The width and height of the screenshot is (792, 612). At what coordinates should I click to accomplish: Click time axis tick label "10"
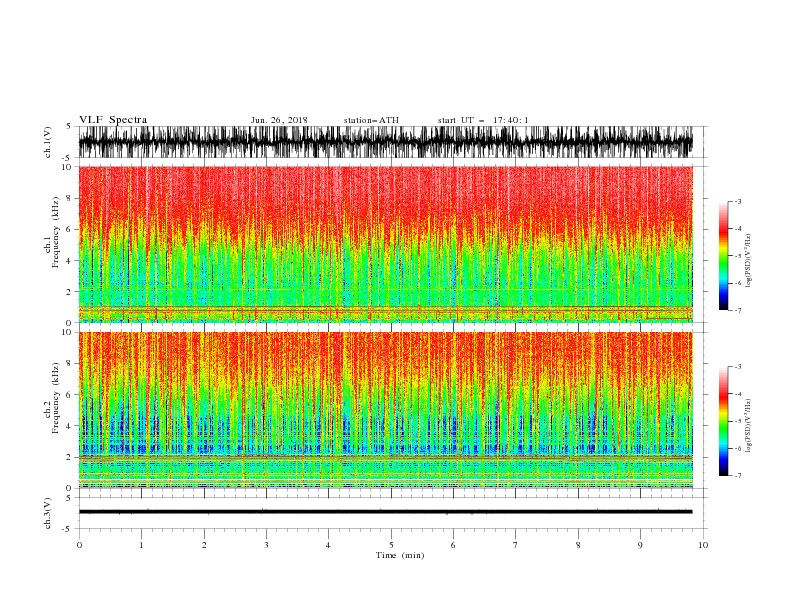[703, 545]
